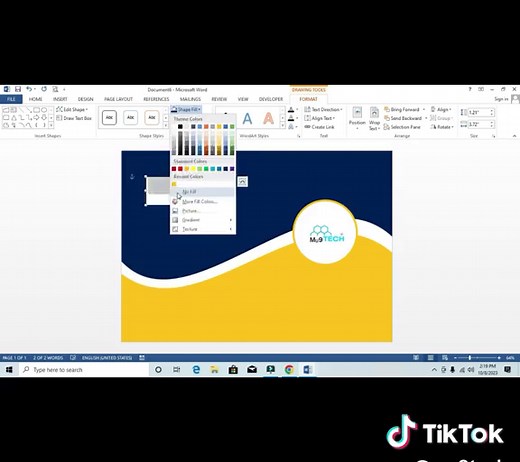Click the More Fill Colors palette icon
The width and height of the screenshot is (520, 462).
click(x=175, y=201)
